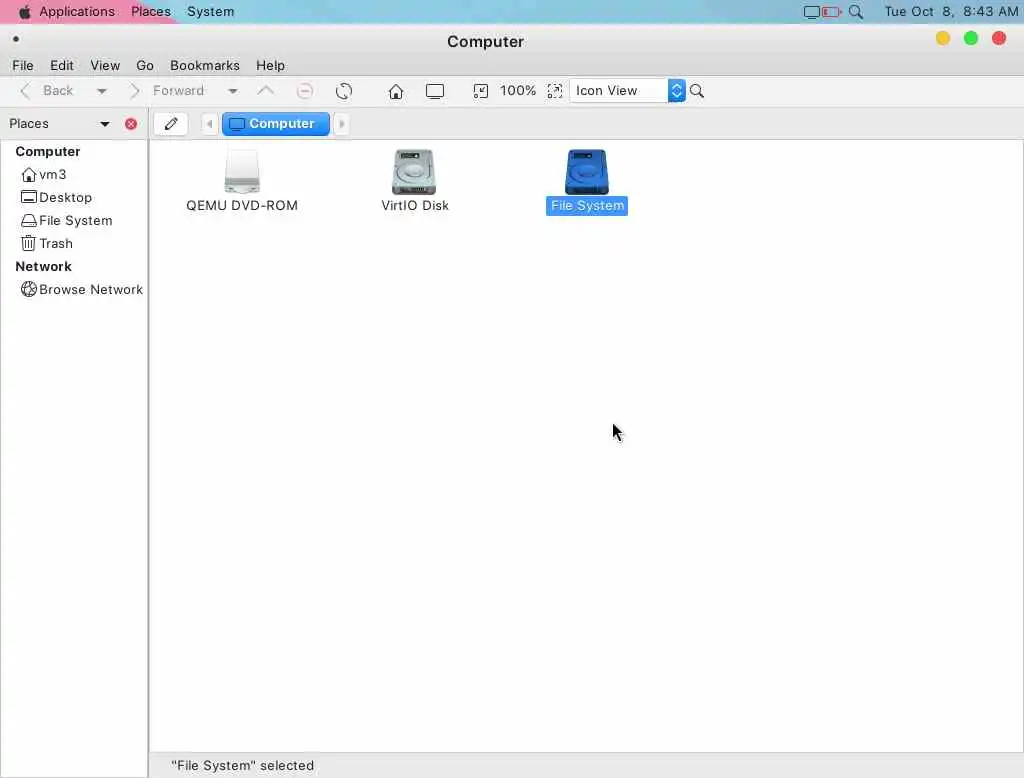Open File System in sidebar
Image resolution: width=1024 pixels, height=778 pixels.
67,221
